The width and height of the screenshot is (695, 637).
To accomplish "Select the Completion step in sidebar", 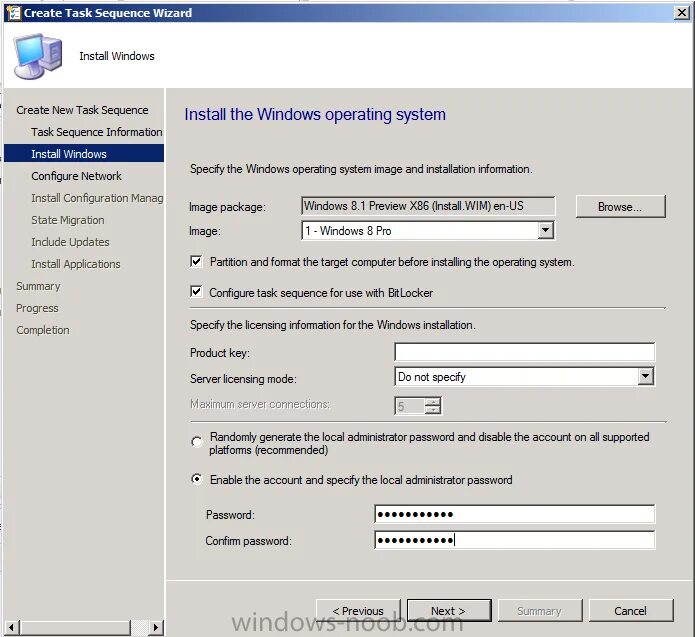I will coord(43,330).
